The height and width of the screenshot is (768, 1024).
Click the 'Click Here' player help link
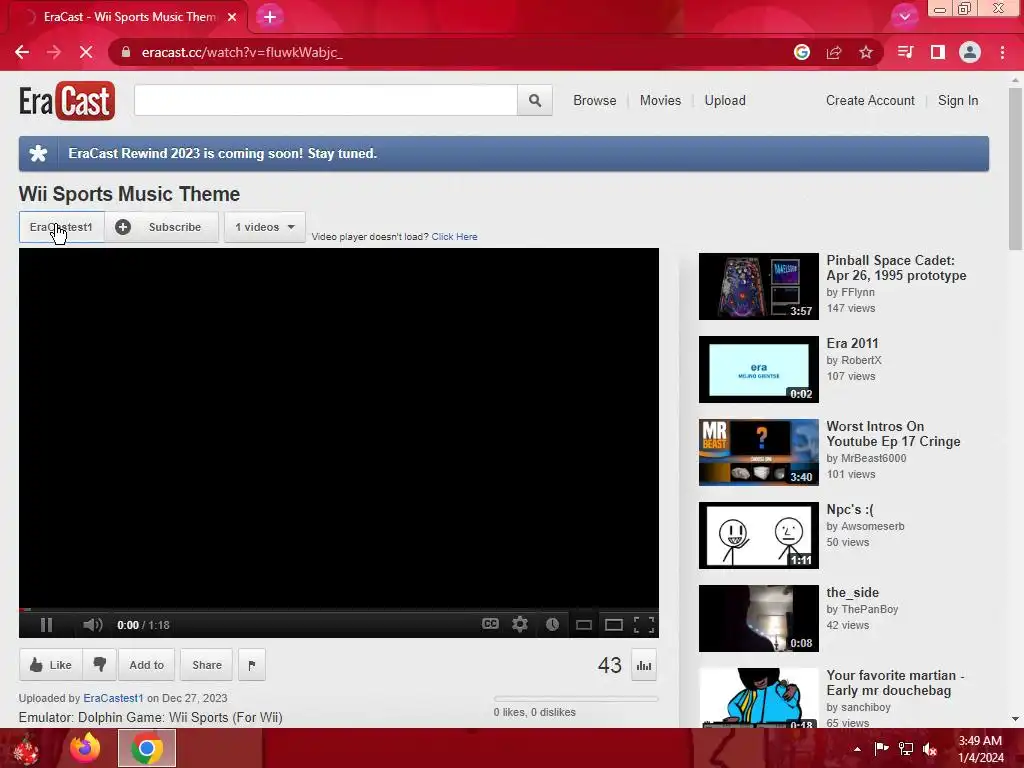pos(455,236)
